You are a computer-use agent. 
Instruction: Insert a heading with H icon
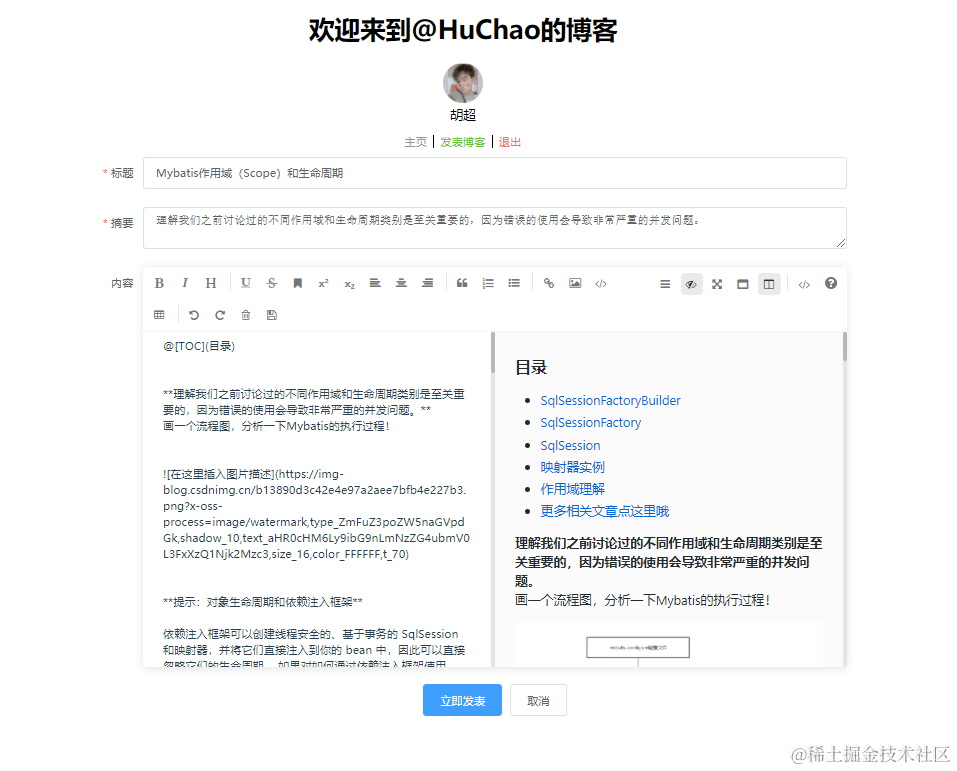click(x=211, y=283)
